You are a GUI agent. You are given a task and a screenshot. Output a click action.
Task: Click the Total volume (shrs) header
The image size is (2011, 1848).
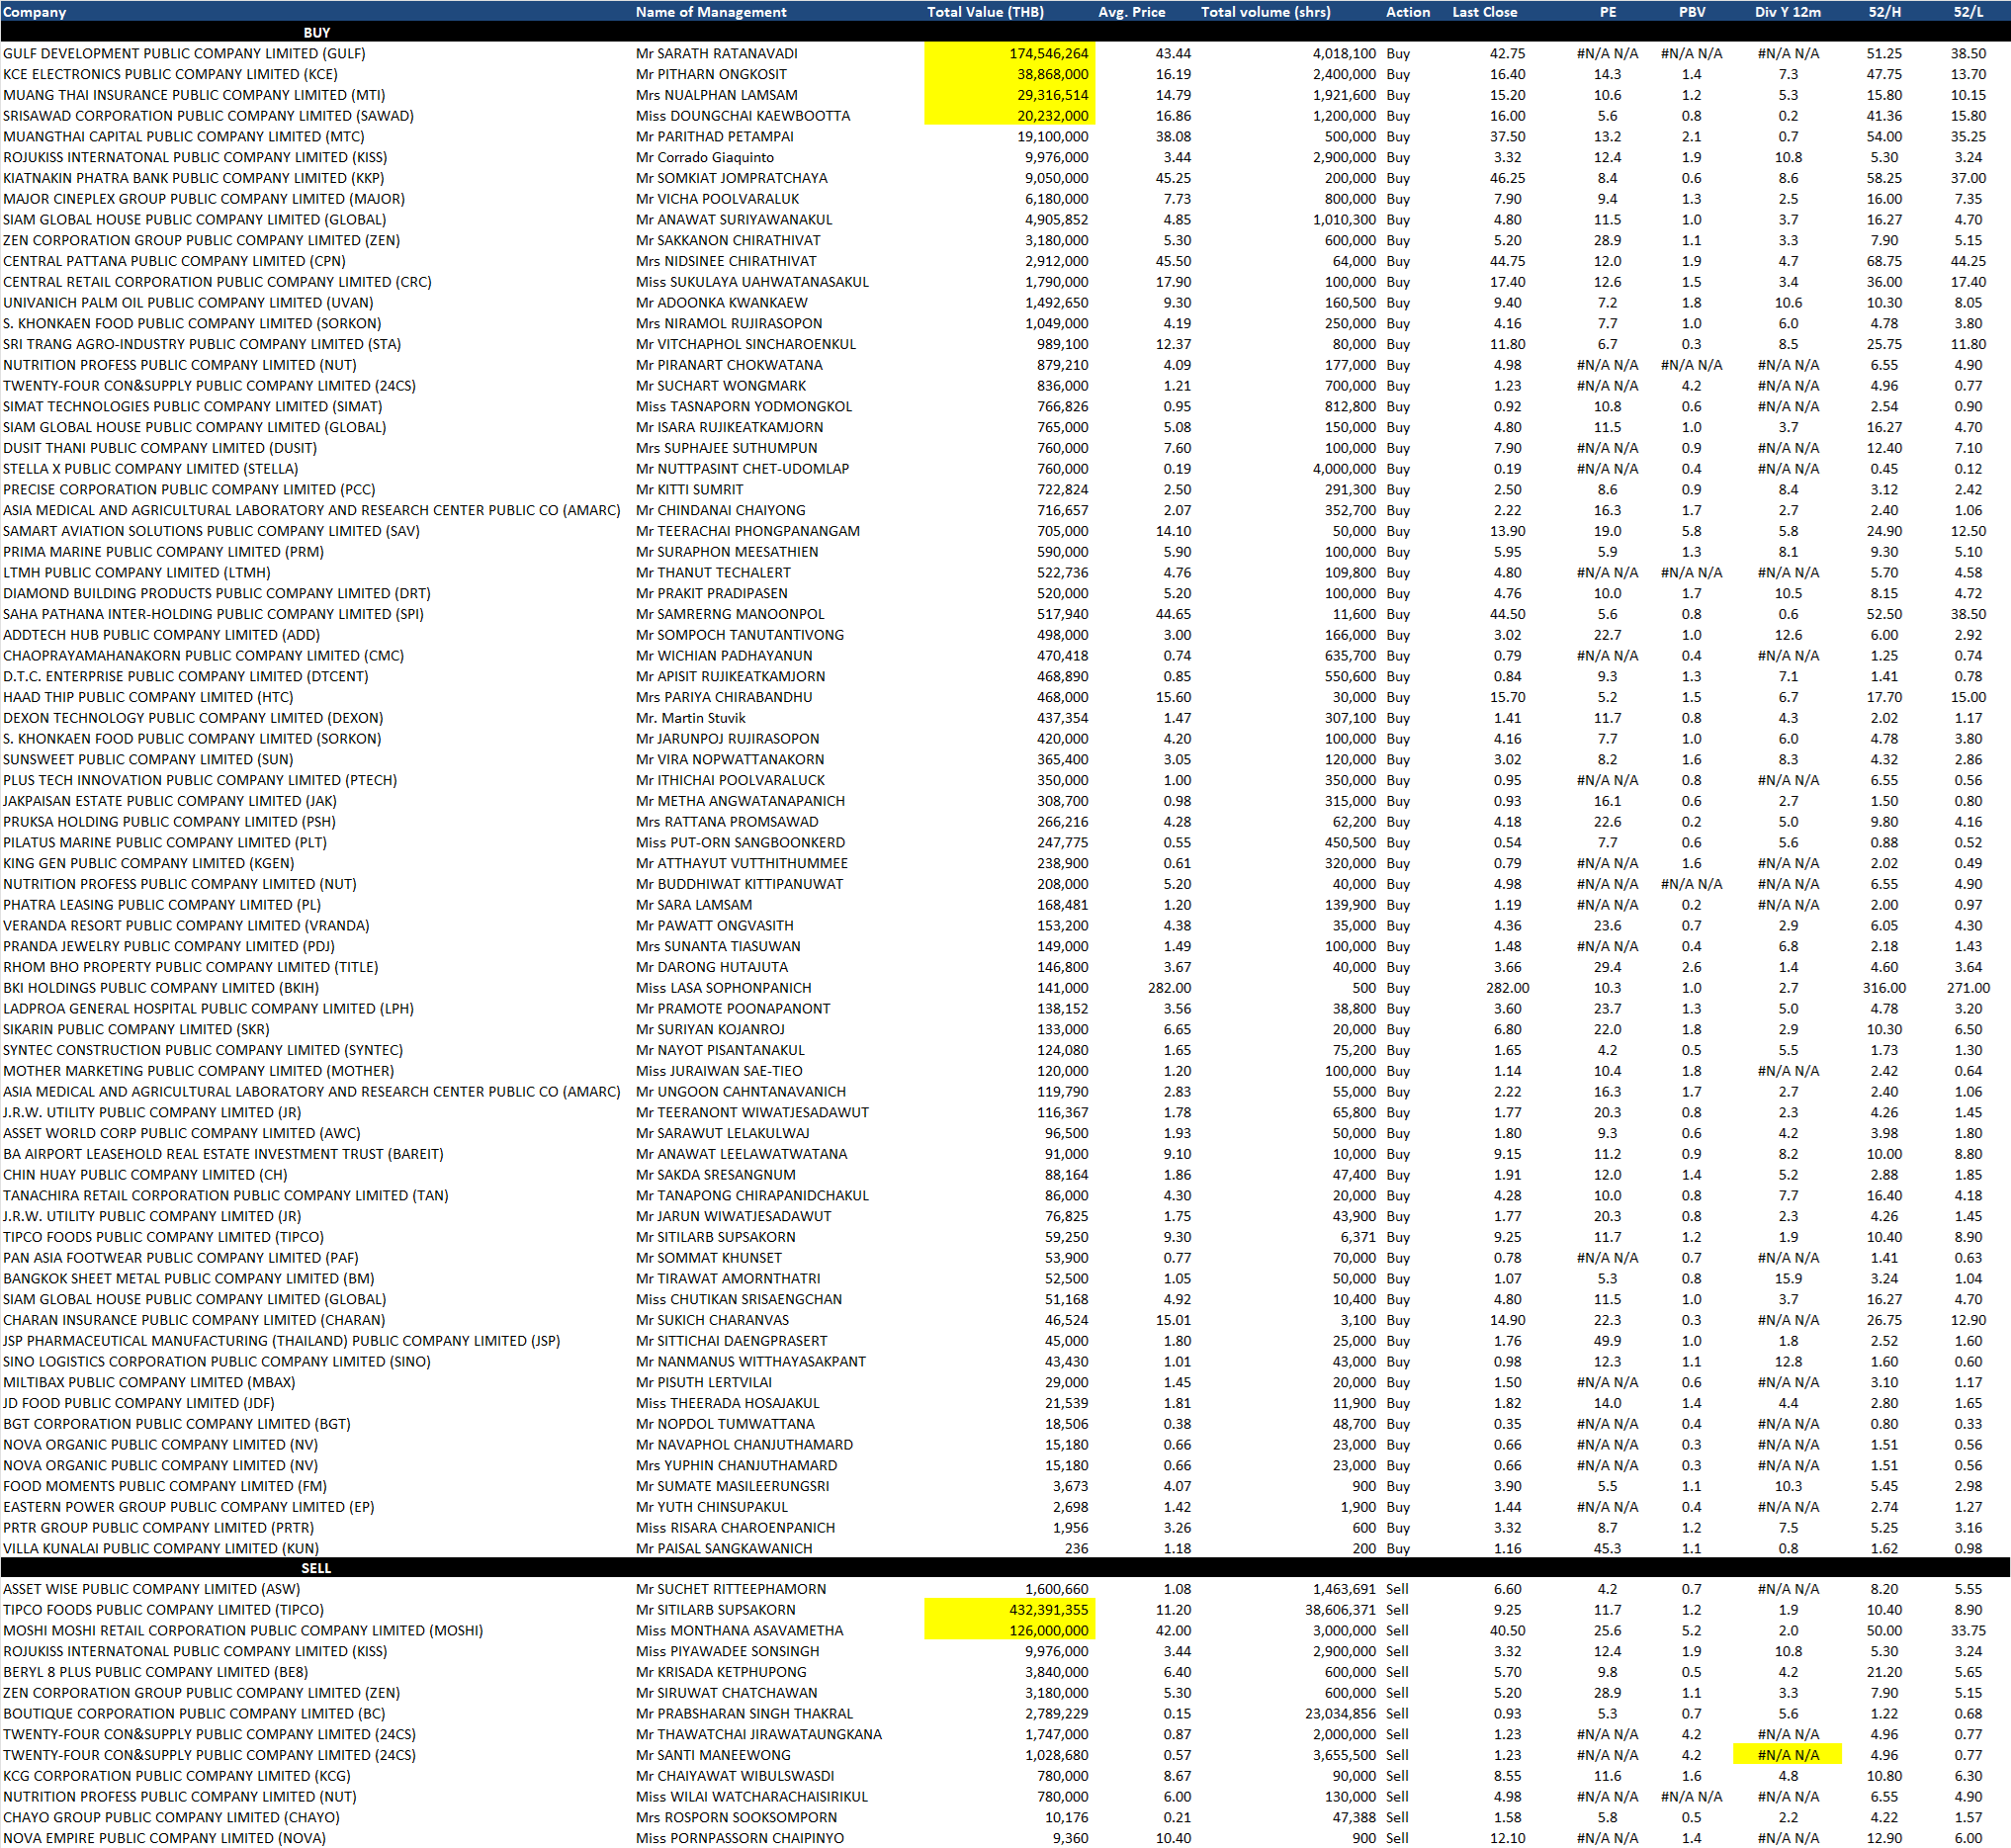(x=1265, y=12)
